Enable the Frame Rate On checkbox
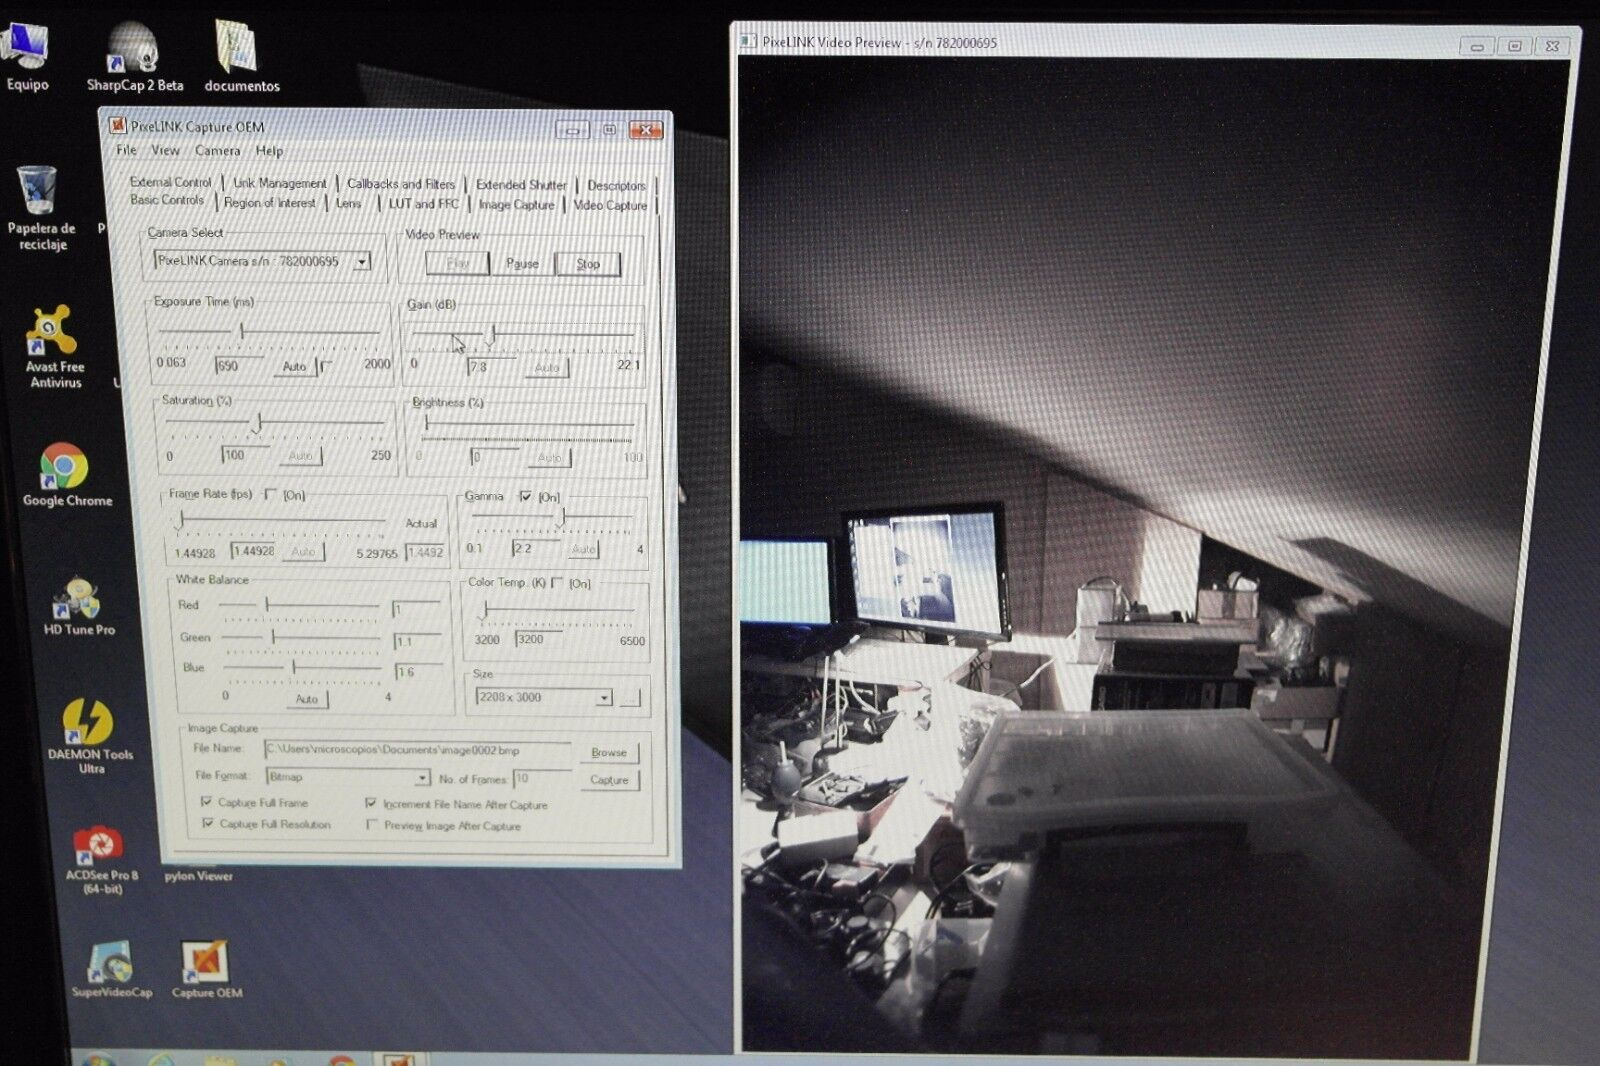The height and width of the screenshot is (1066, 1600). point(270,494)
